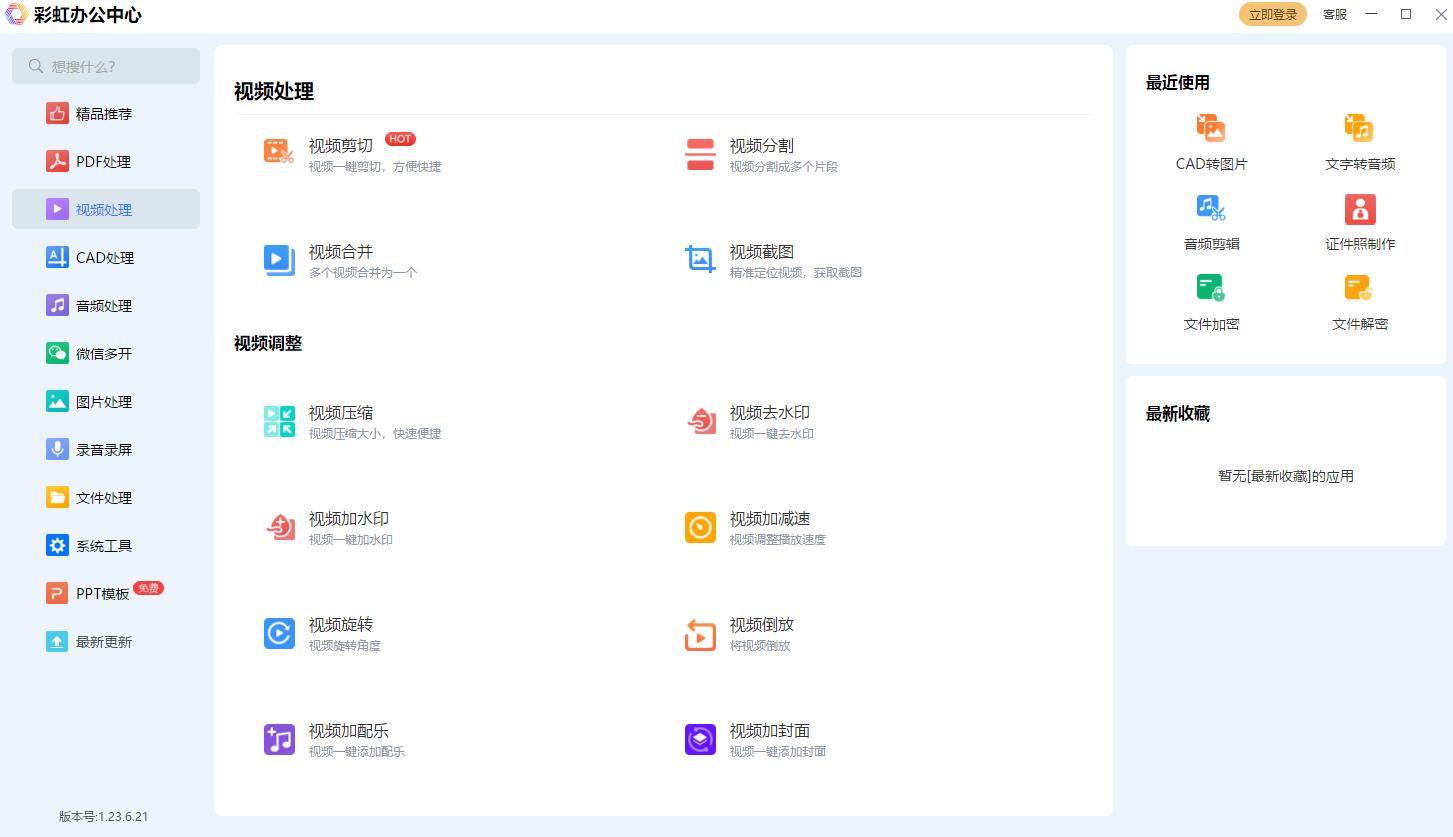The height and width of the screenshot is (837, 1453).
Task: Select the 视频去水印 watermark removal icon
Action: 700,421
